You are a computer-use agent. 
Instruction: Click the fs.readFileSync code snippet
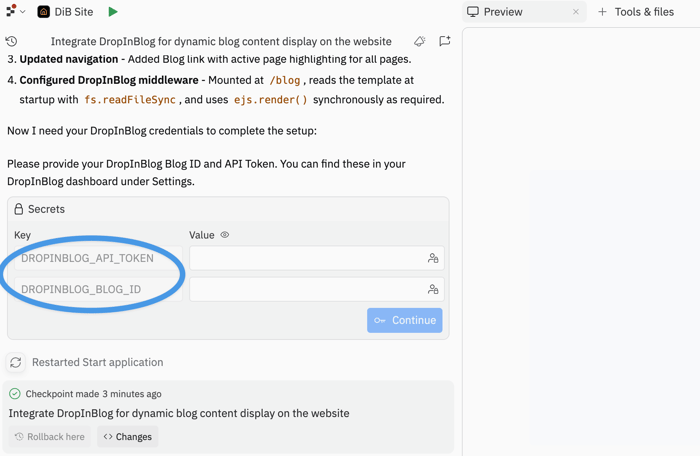[130, 100]
